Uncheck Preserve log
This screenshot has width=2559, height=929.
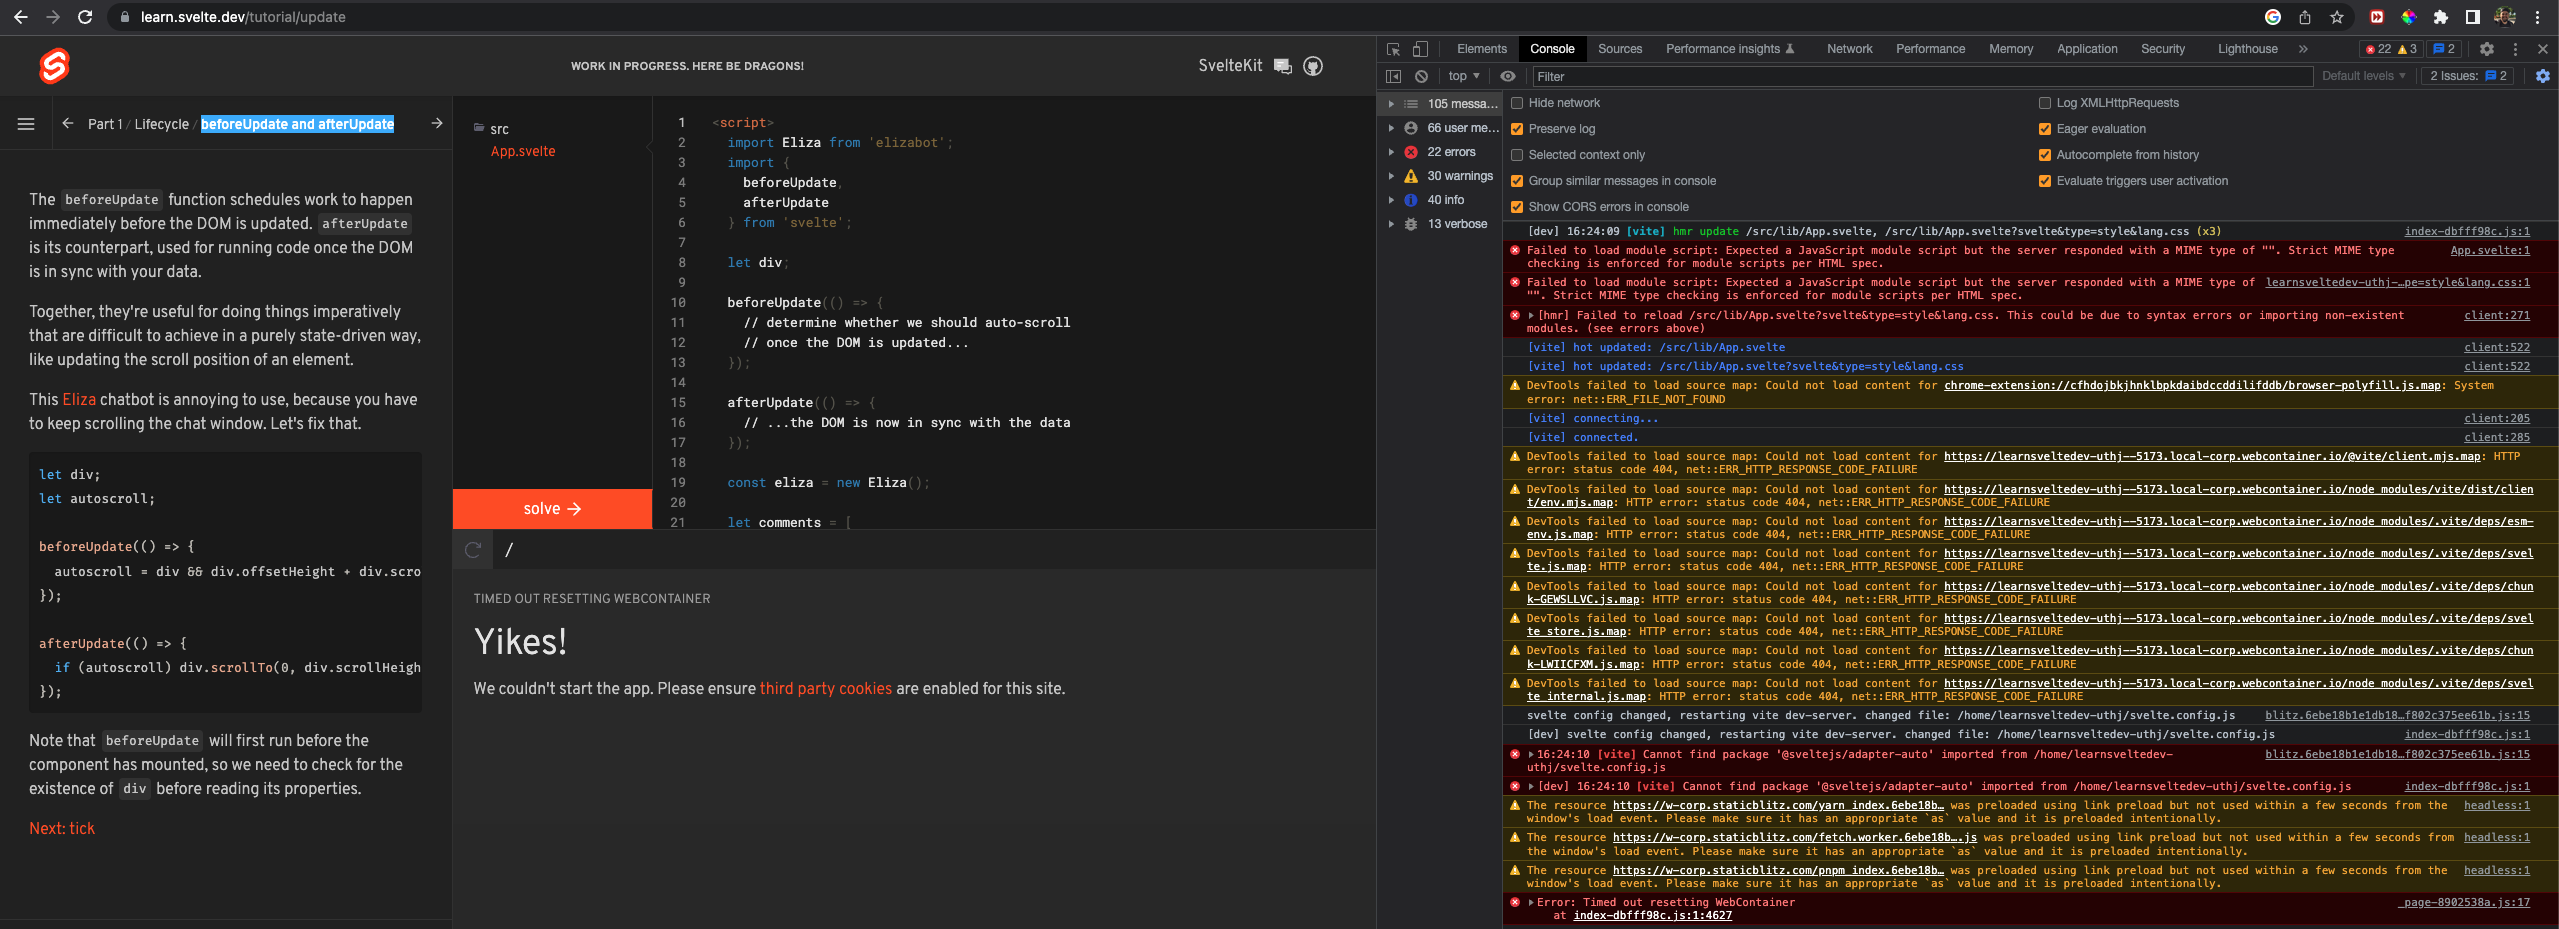1517,129
